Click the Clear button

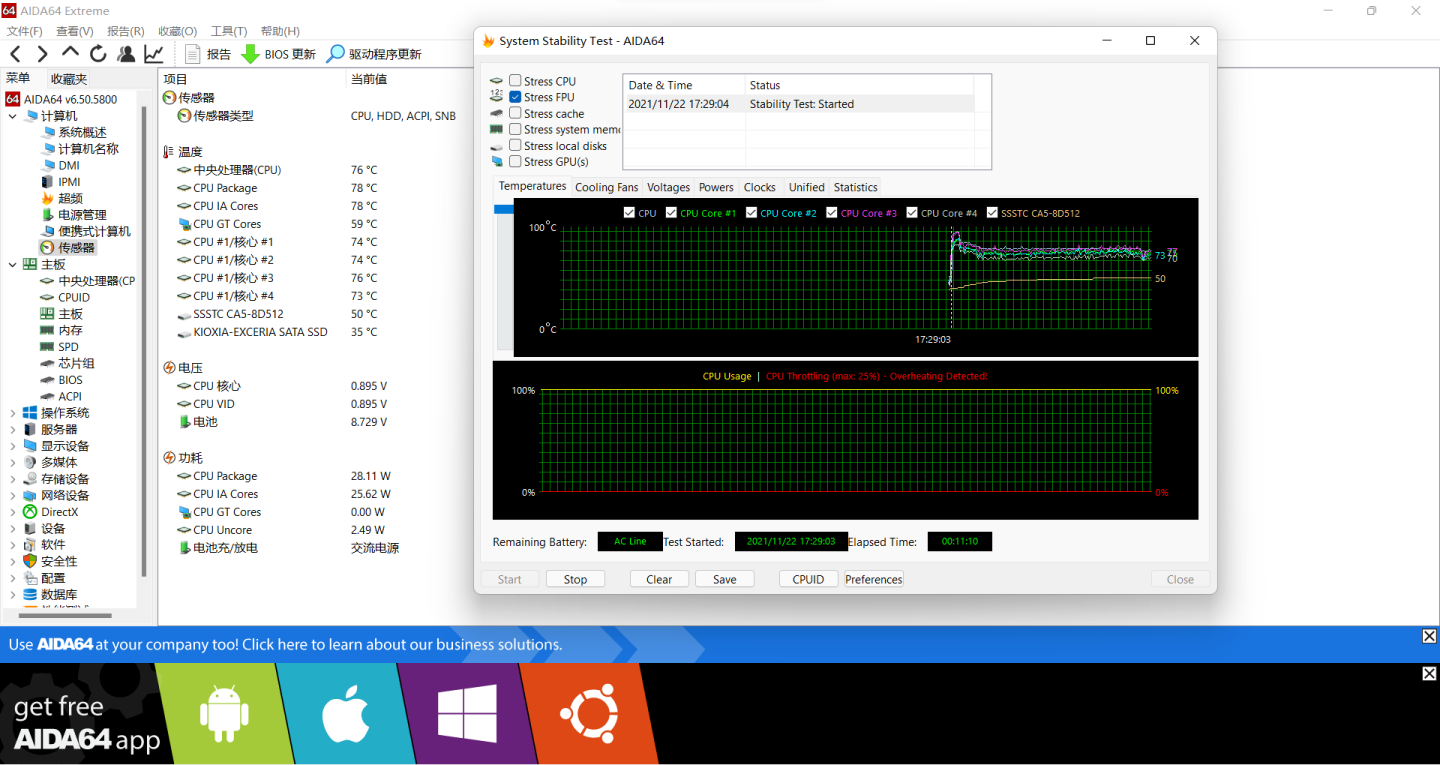point(659,579)
